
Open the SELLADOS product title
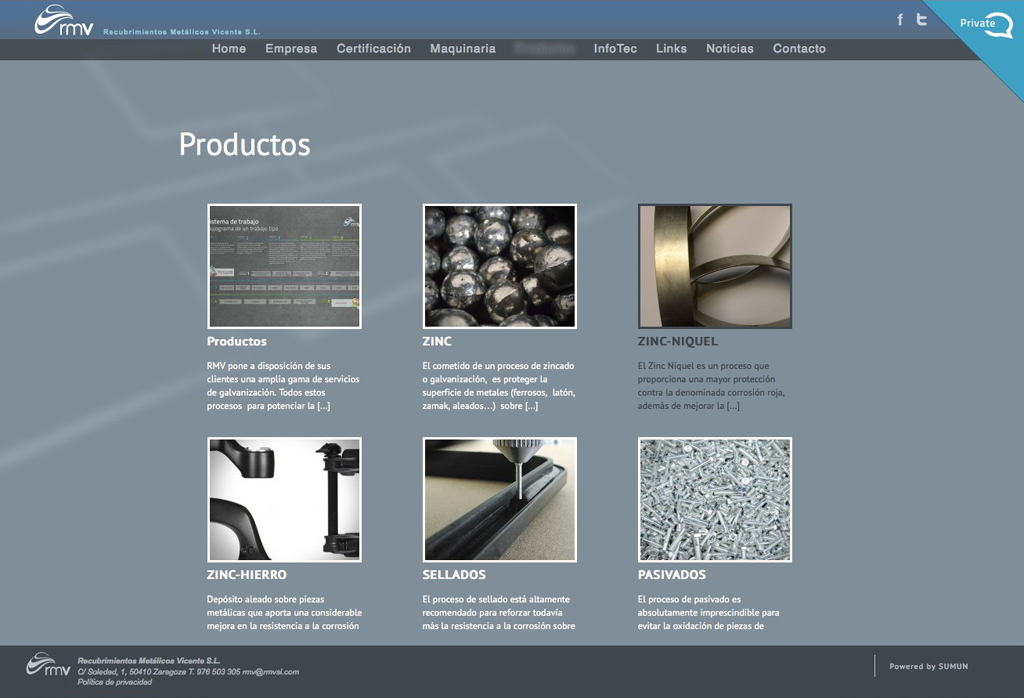455,576
